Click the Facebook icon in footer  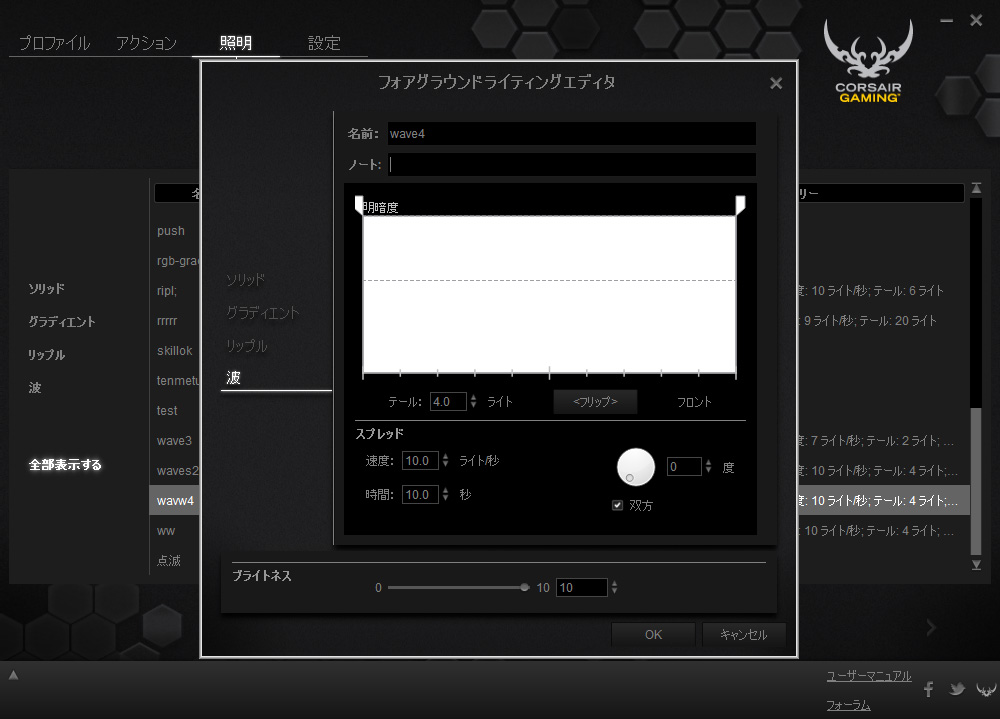point(928,689)
